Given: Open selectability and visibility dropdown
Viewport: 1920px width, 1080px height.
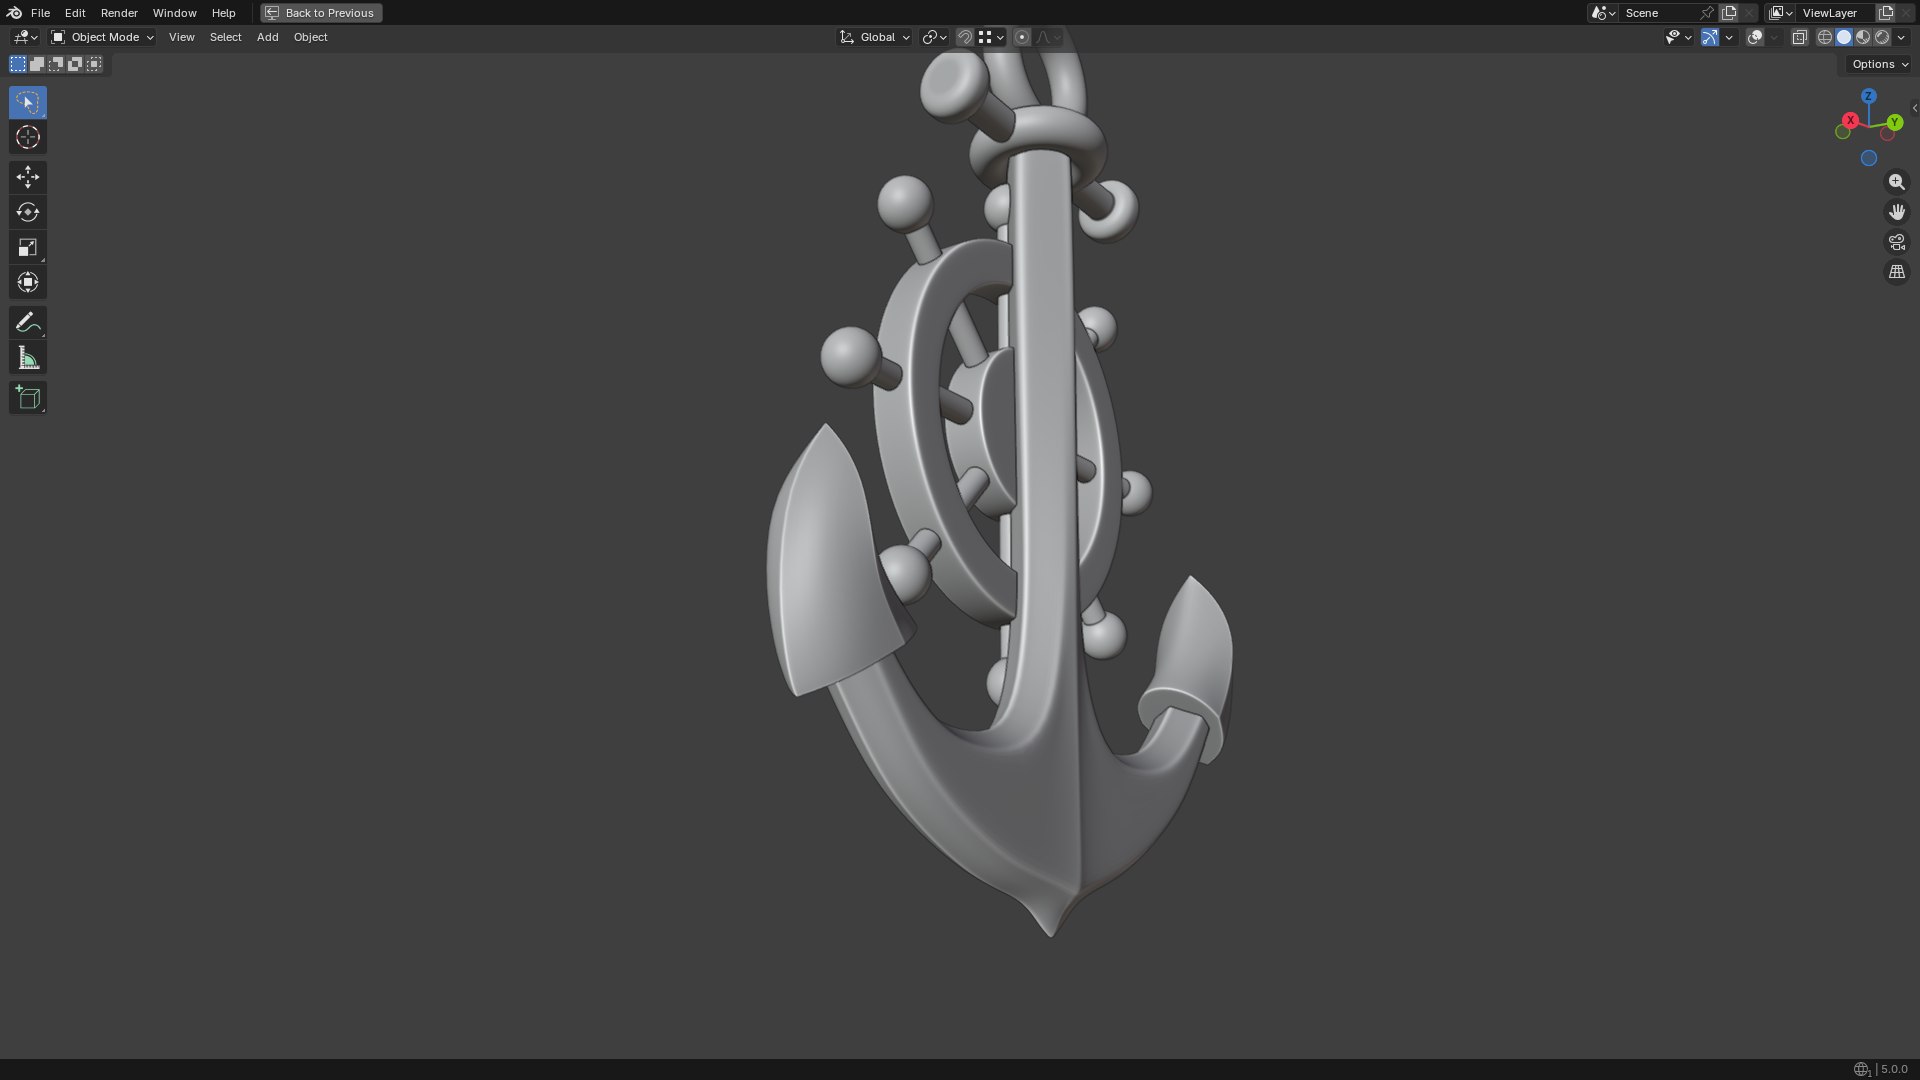Looking at the screenshot, I should pyautogui.click(x=1678, y=37).
